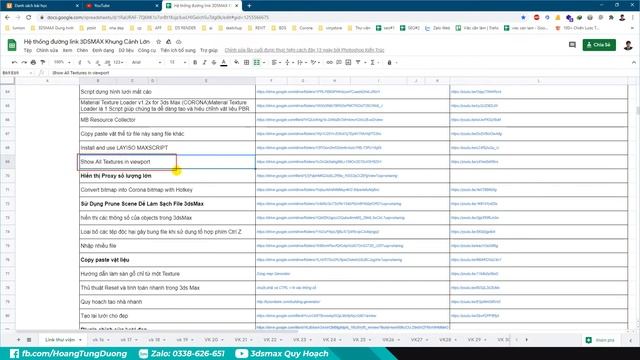Click the cell name box
This screenshot has height=360, width=640.
17,73
